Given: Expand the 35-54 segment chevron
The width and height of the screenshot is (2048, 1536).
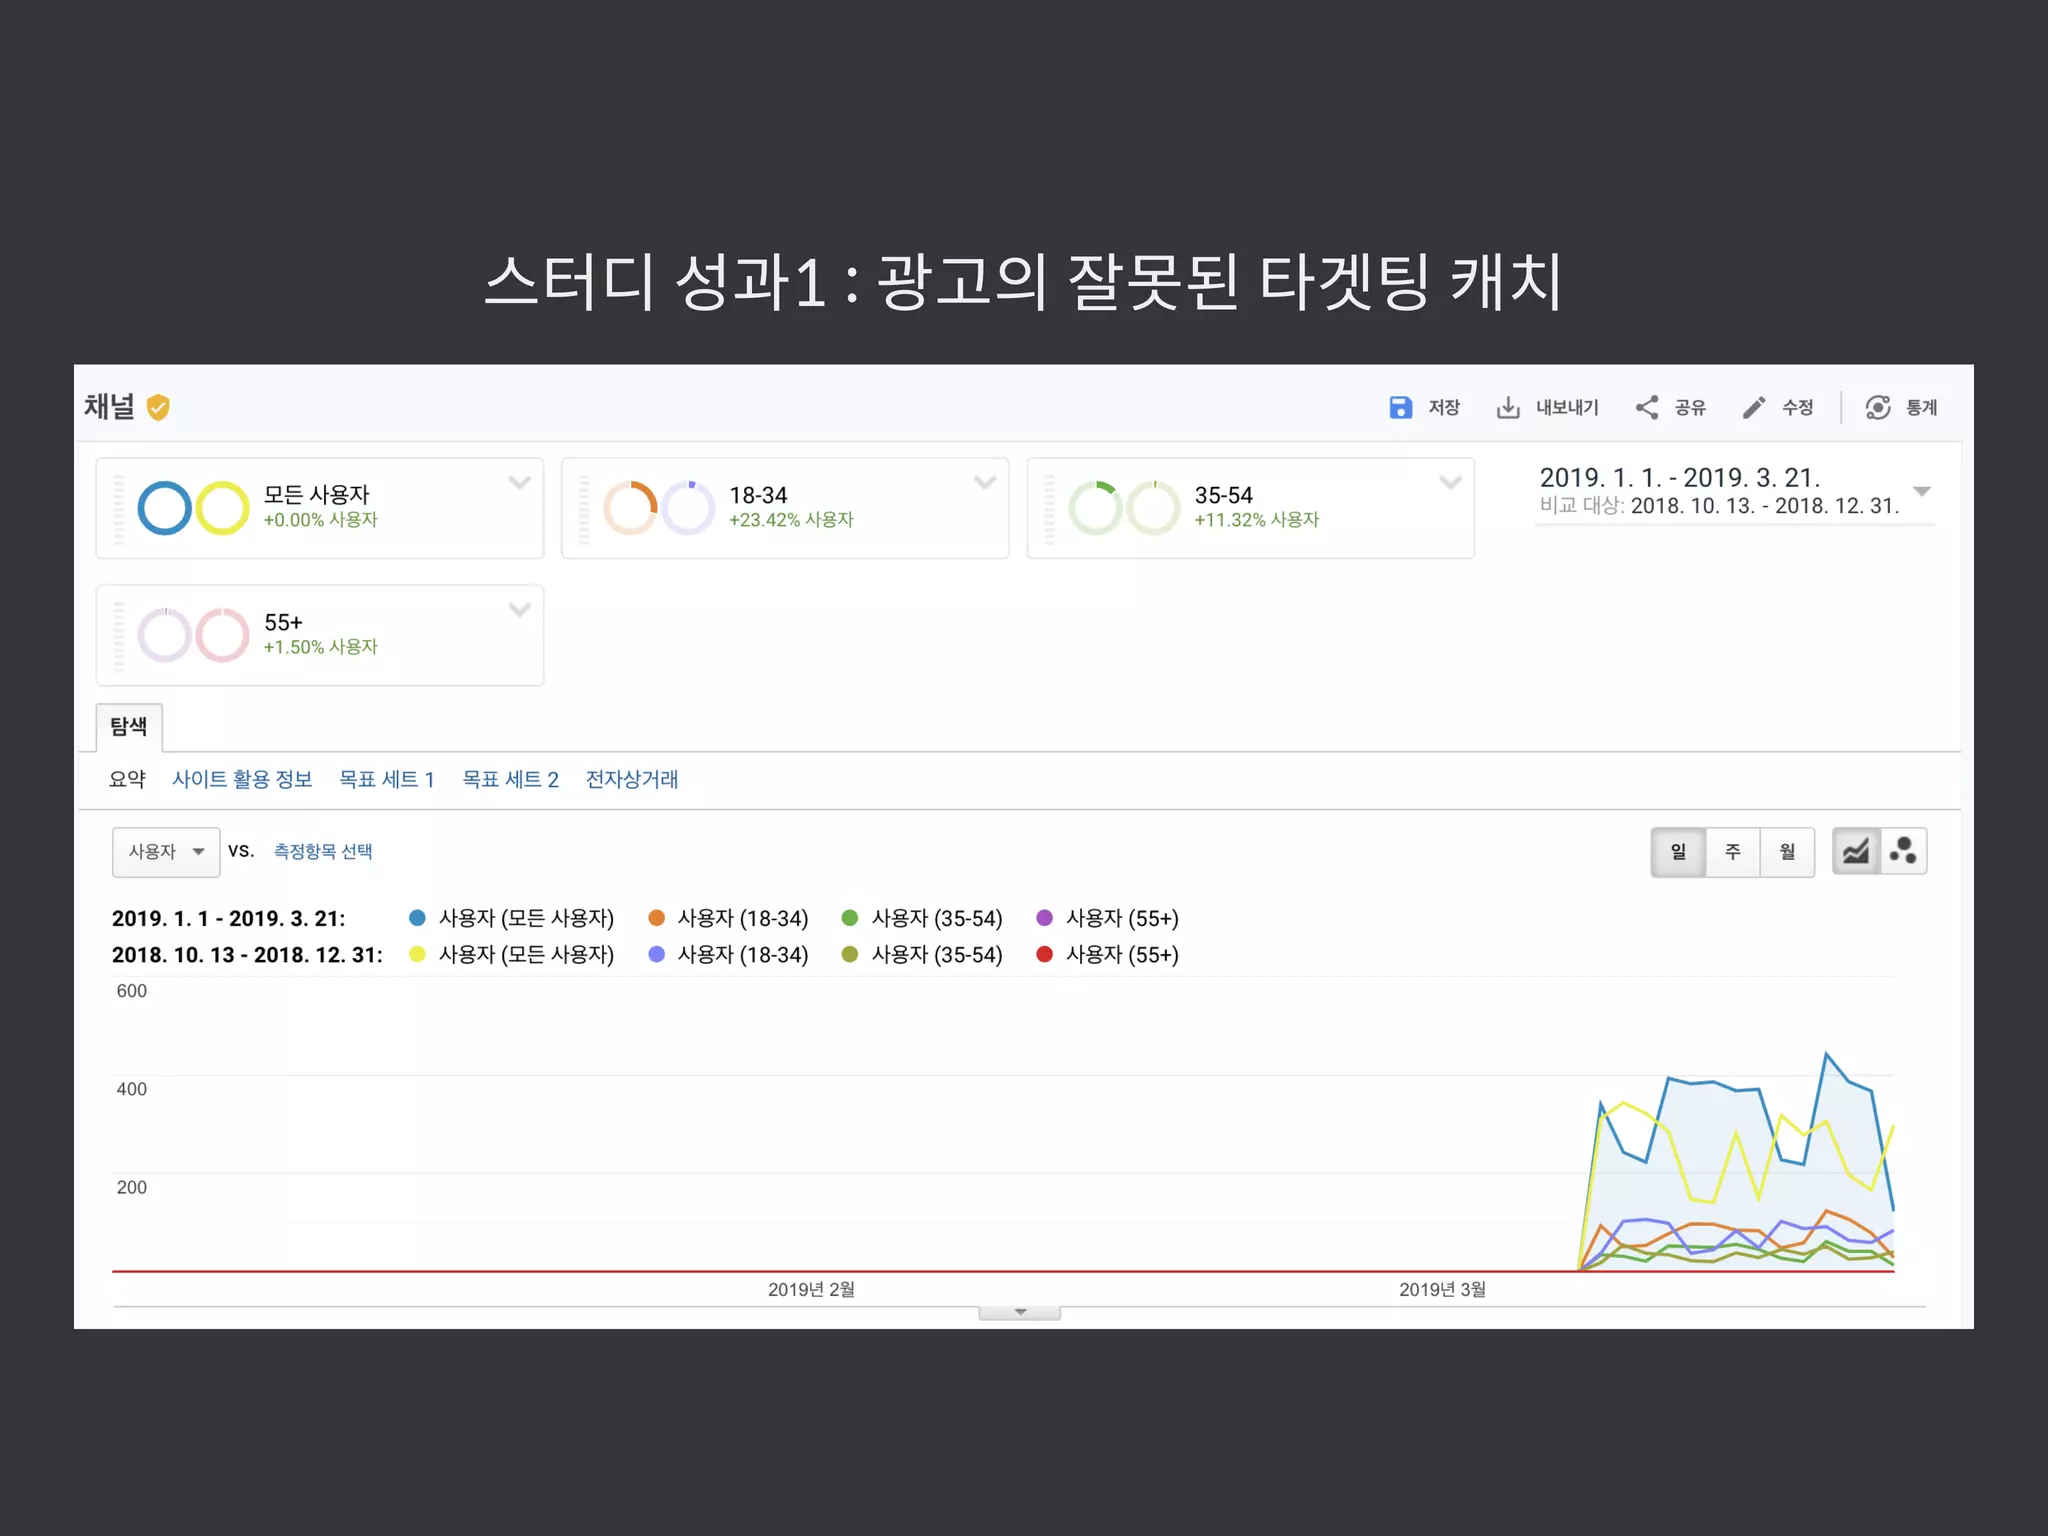Looking at the screenshot, I should (x=1450, y=483).
